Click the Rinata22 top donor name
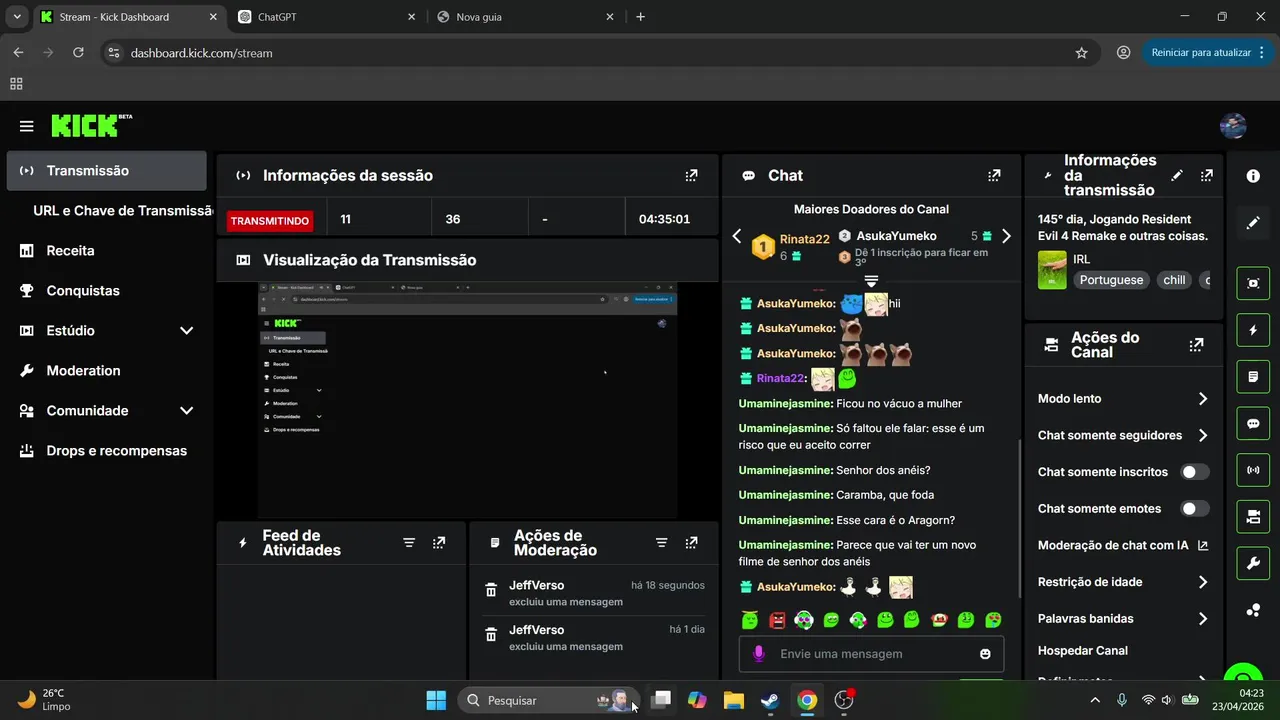This screenshot has height=720, width=1280. [804, 239]
